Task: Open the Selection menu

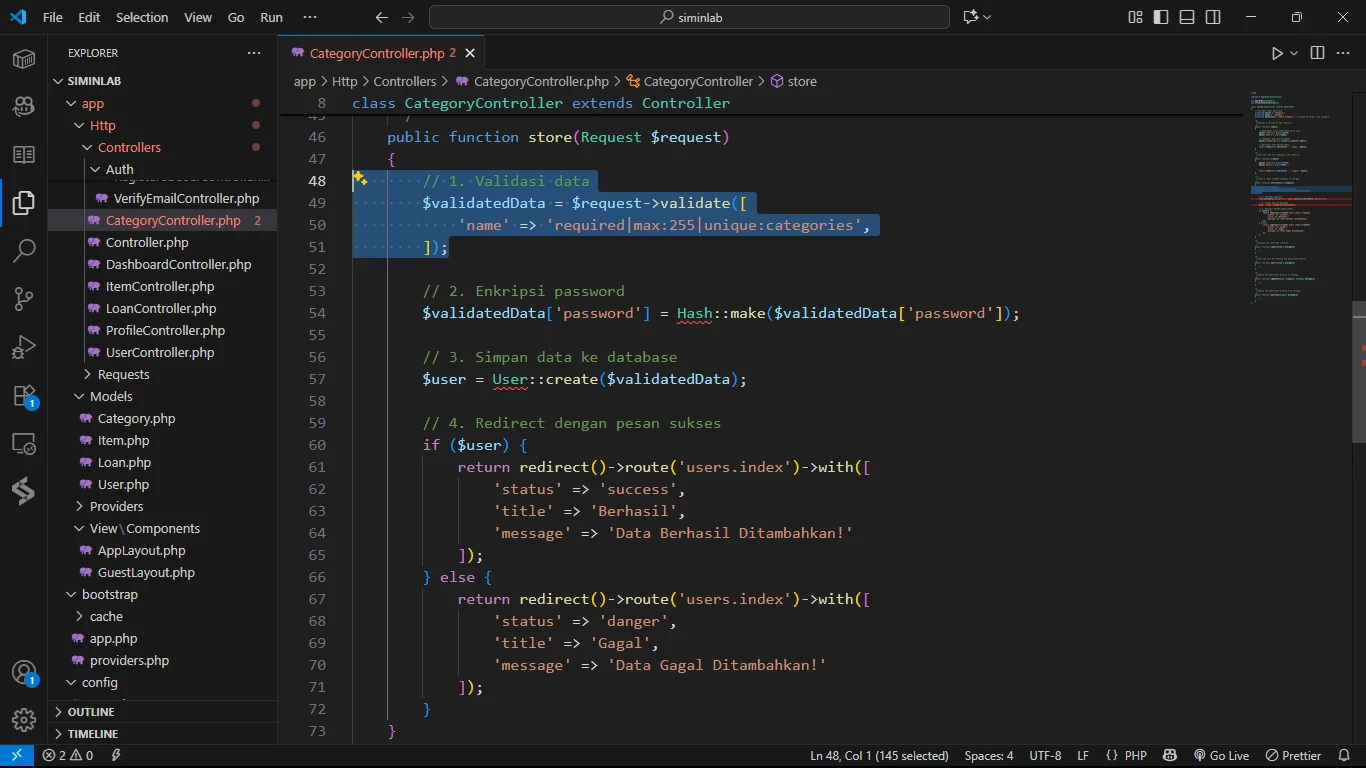Action: point(142,17)
